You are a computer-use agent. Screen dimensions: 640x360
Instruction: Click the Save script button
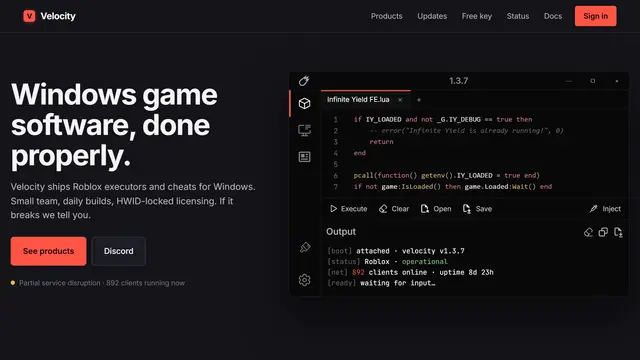click(x=477, y=209)
